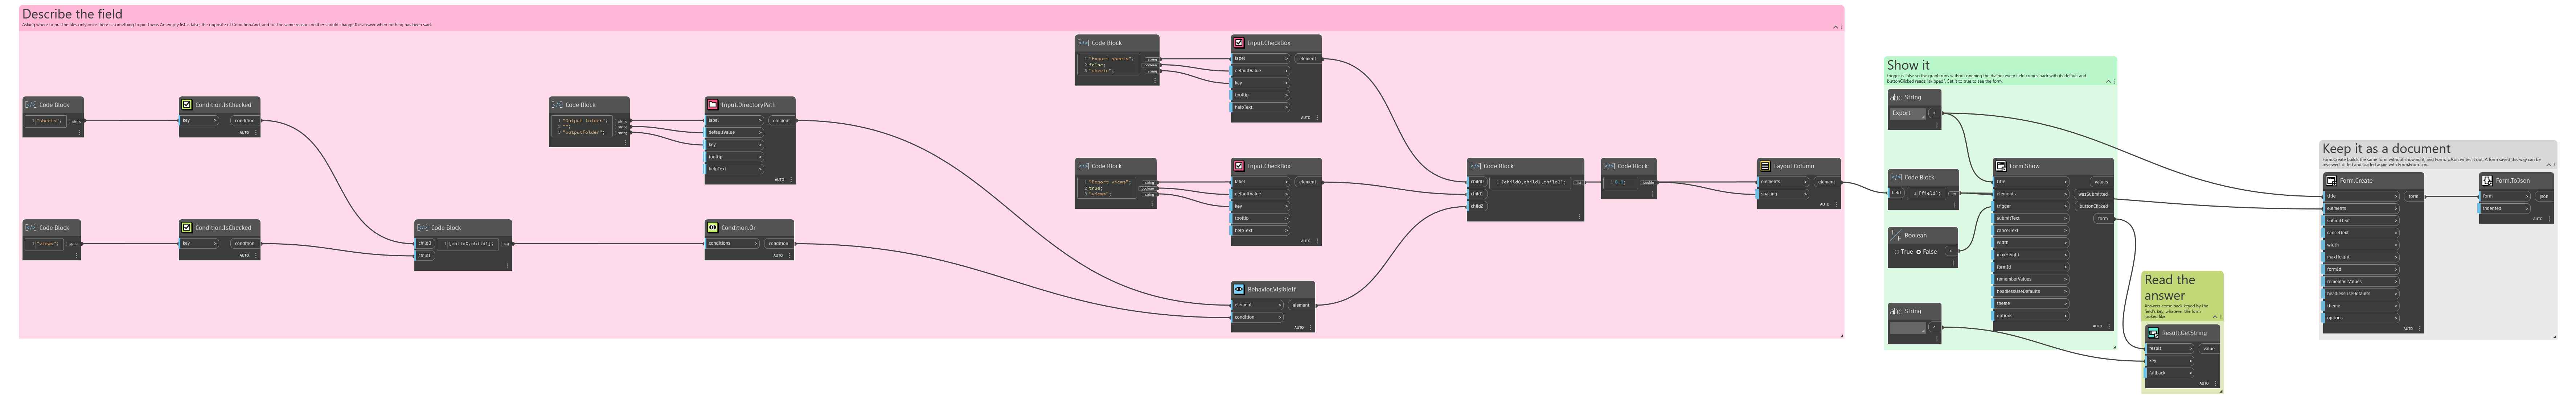The image size is (2576, 398).
Task: Open the Layout.Column node's three-dot menu
Action: (x=1836, y=204)
